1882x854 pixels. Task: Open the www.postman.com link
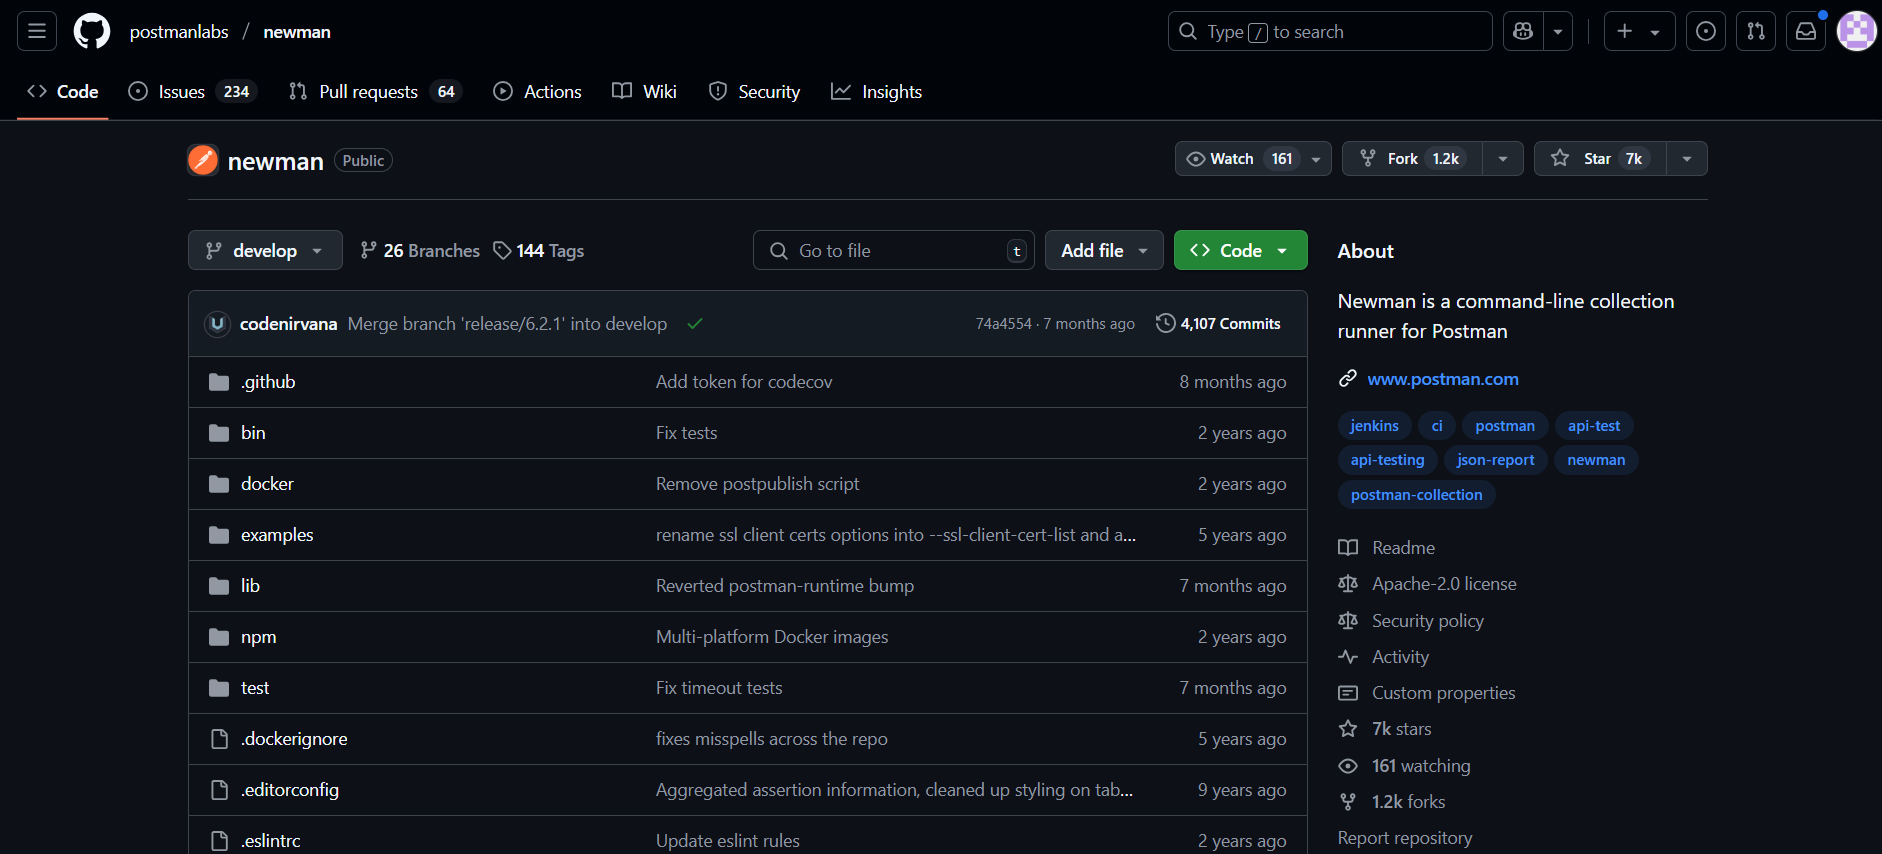coord(1442,379)
